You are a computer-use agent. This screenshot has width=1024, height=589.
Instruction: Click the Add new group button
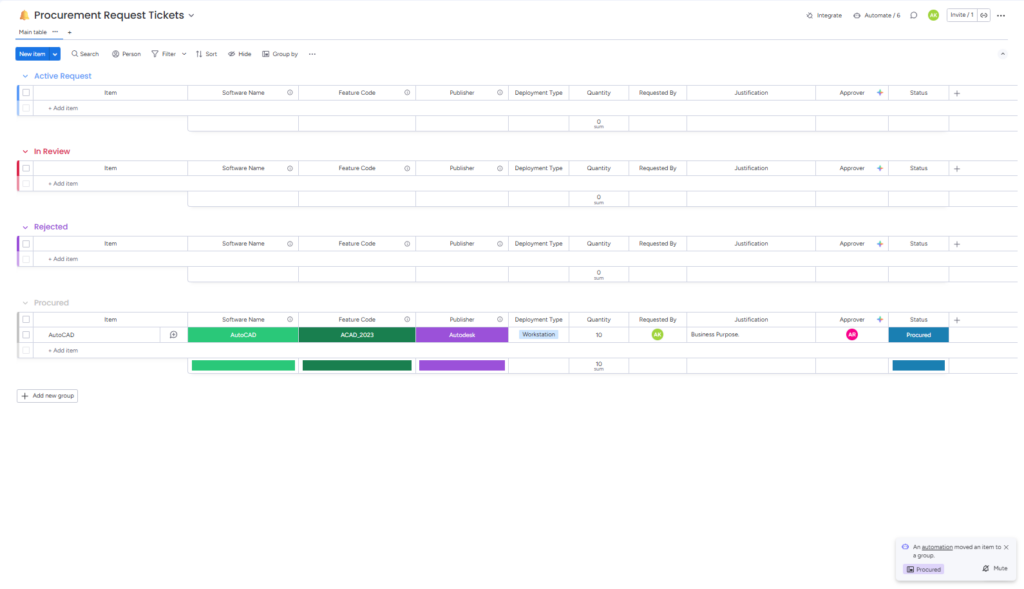47,396
